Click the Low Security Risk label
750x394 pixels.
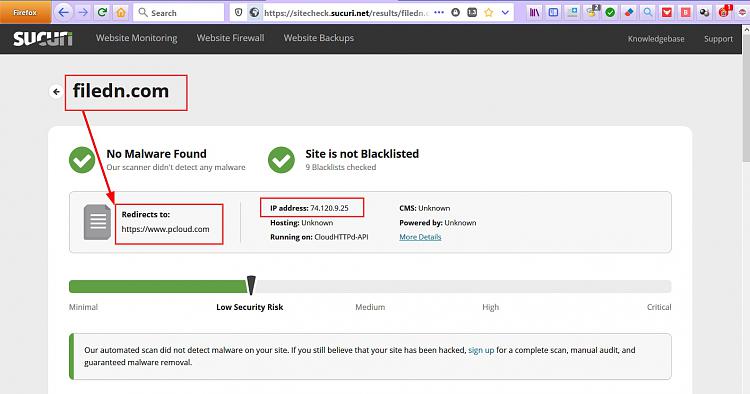point(250,307)
